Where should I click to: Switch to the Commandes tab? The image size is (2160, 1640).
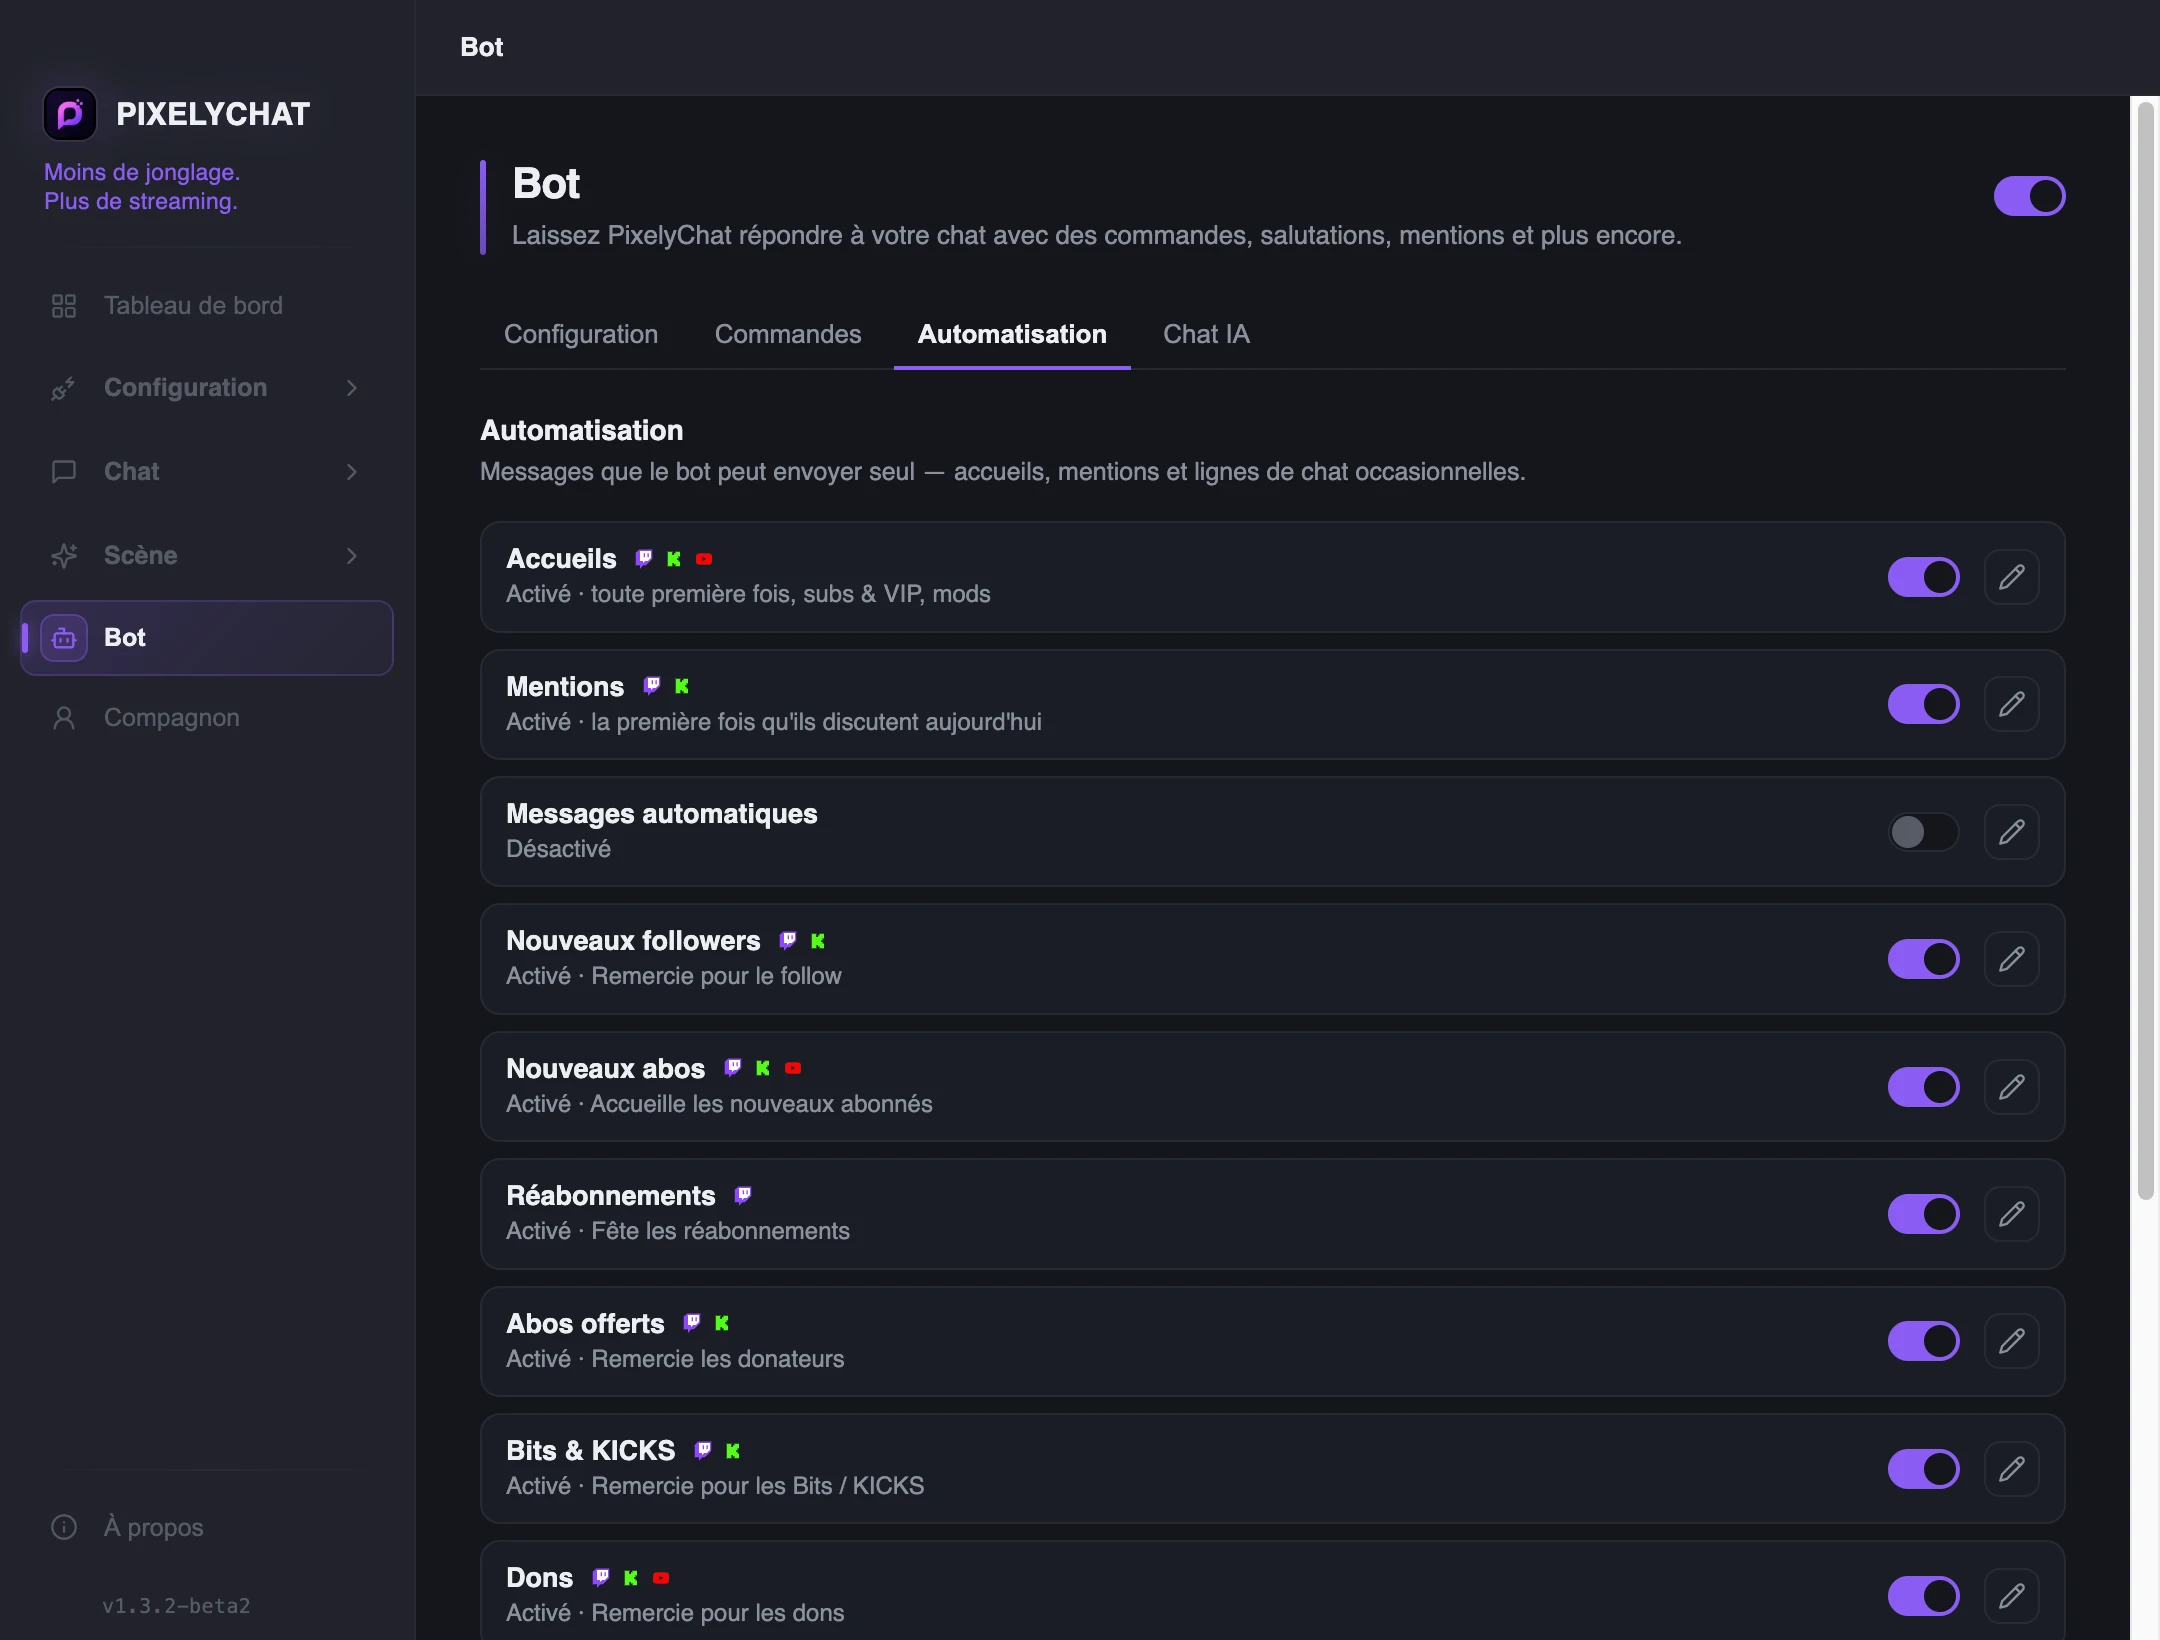[x=788, y=334]
